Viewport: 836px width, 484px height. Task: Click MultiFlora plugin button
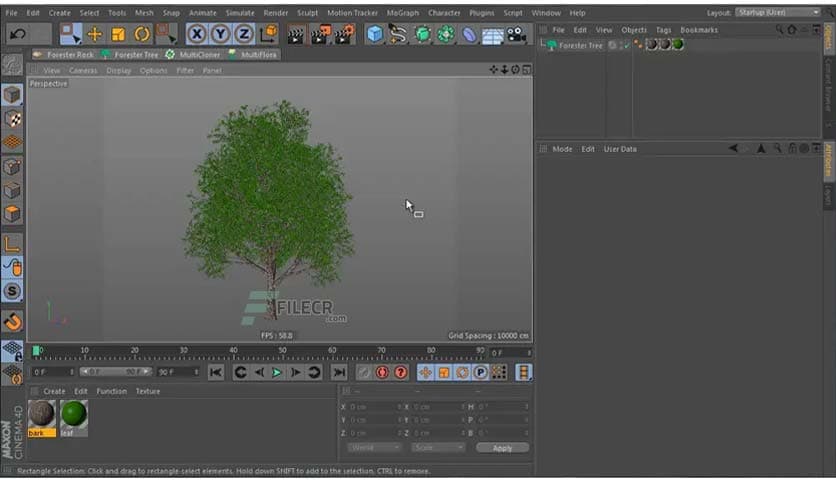(x=253, y=54)
